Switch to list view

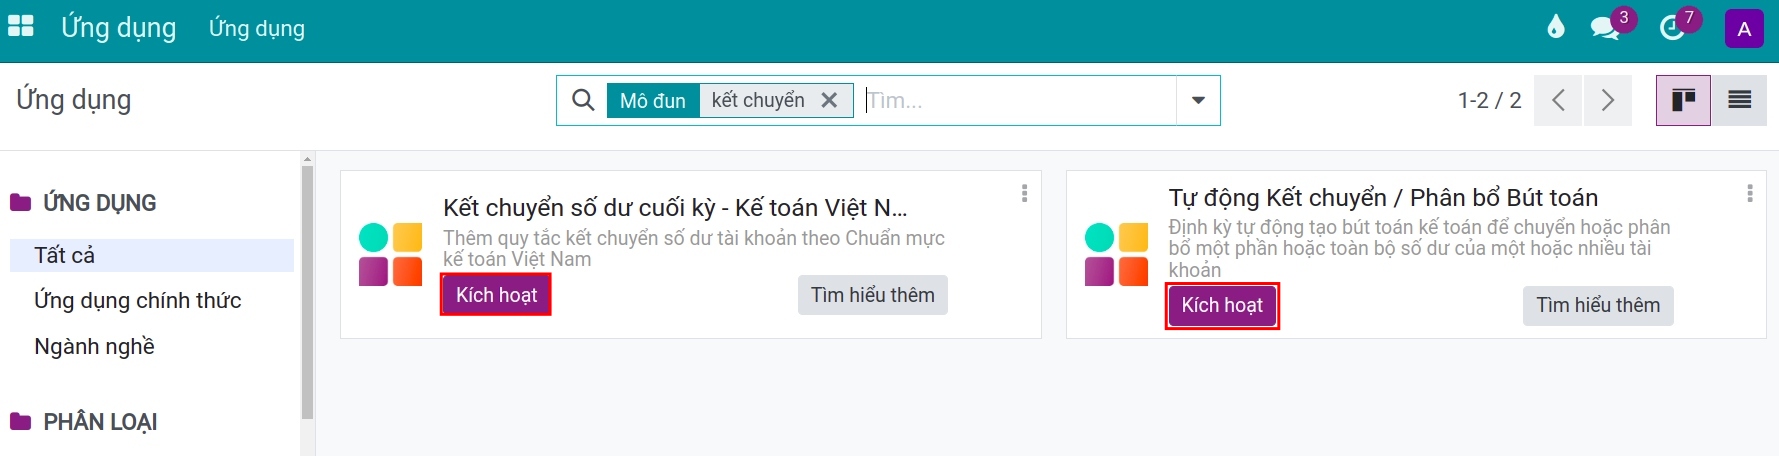pyautogui.click(x=1740, y=100)
